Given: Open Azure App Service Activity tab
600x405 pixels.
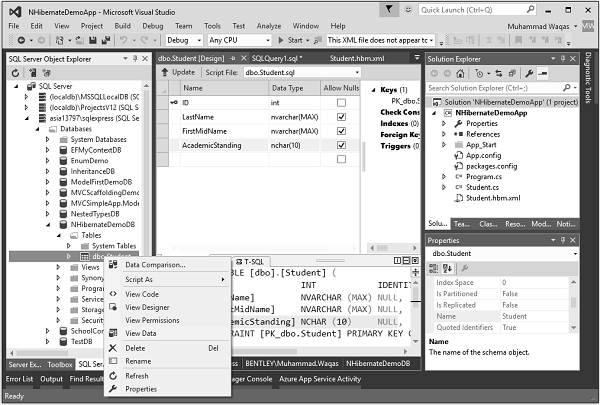Looking at the screenshot, I should pyautogui.click(x=320, y=379).
